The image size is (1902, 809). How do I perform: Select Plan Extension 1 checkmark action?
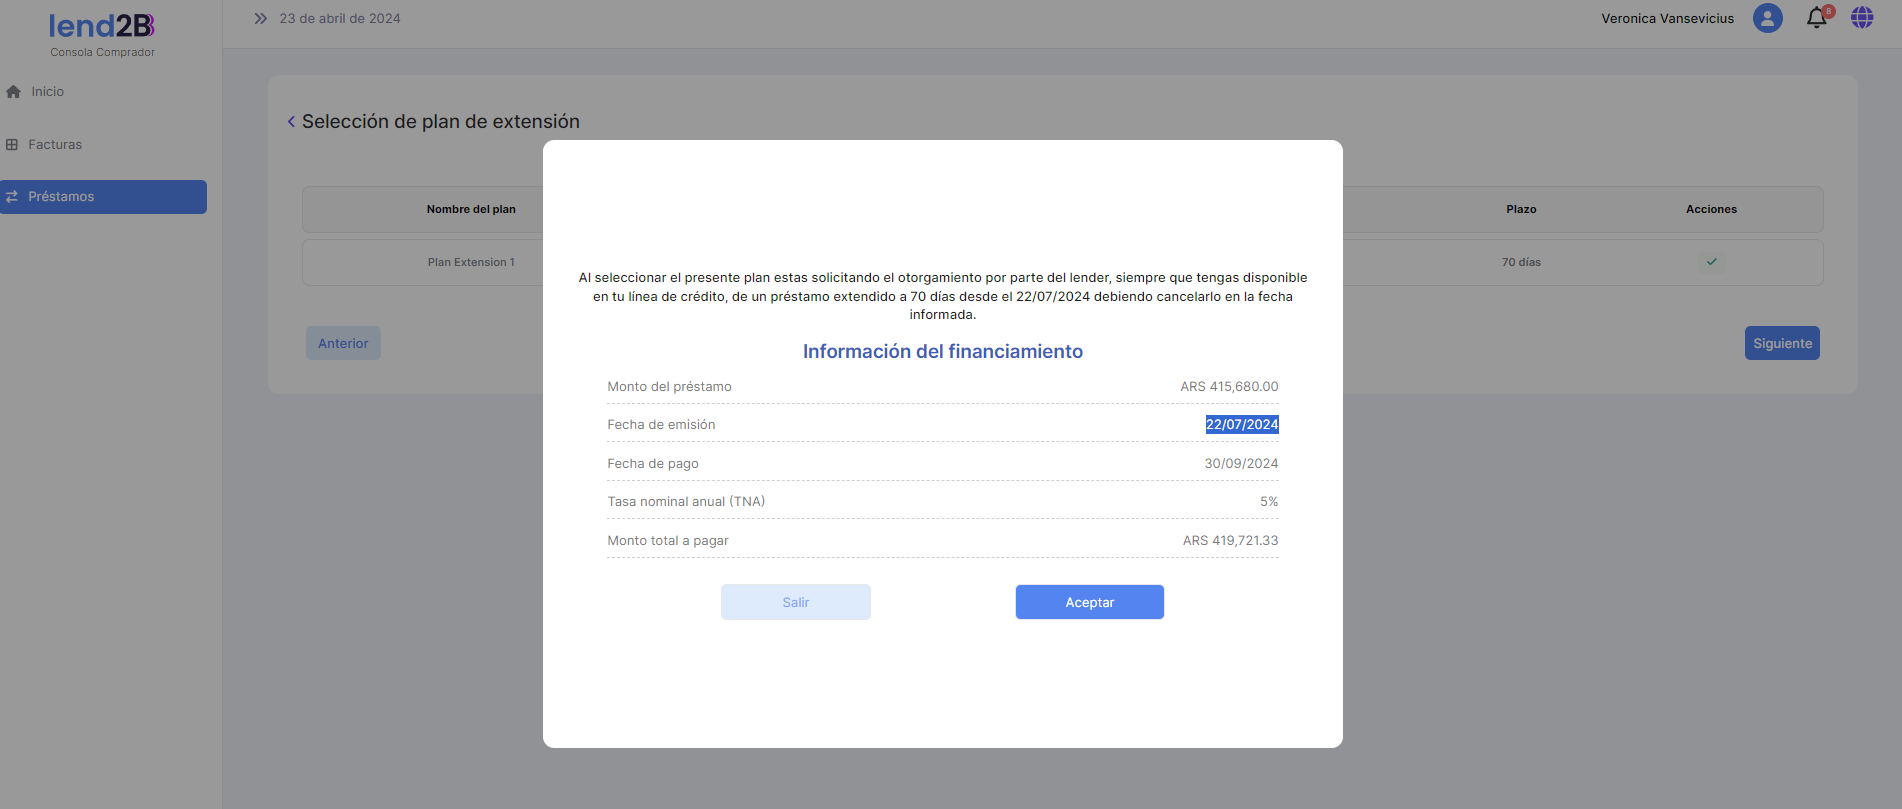(x=1711, y=262)
